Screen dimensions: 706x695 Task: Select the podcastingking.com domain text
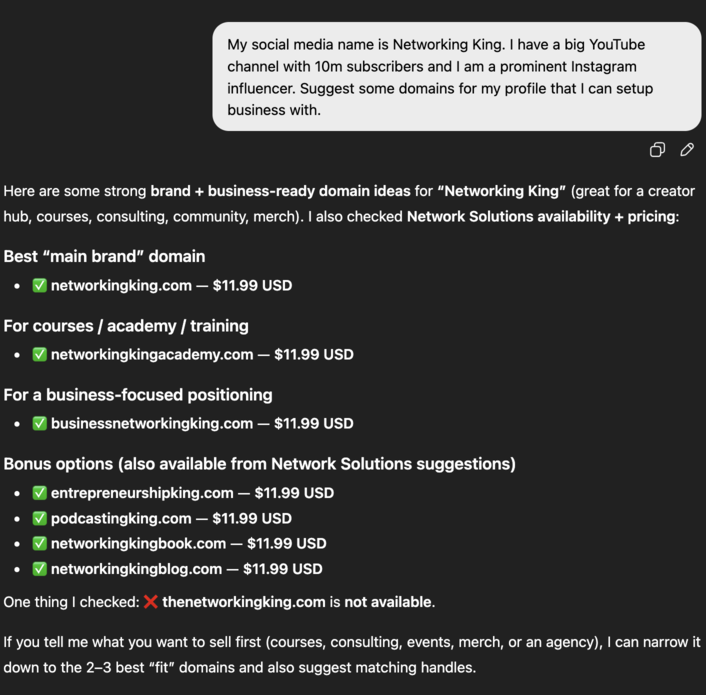point(121,518)
